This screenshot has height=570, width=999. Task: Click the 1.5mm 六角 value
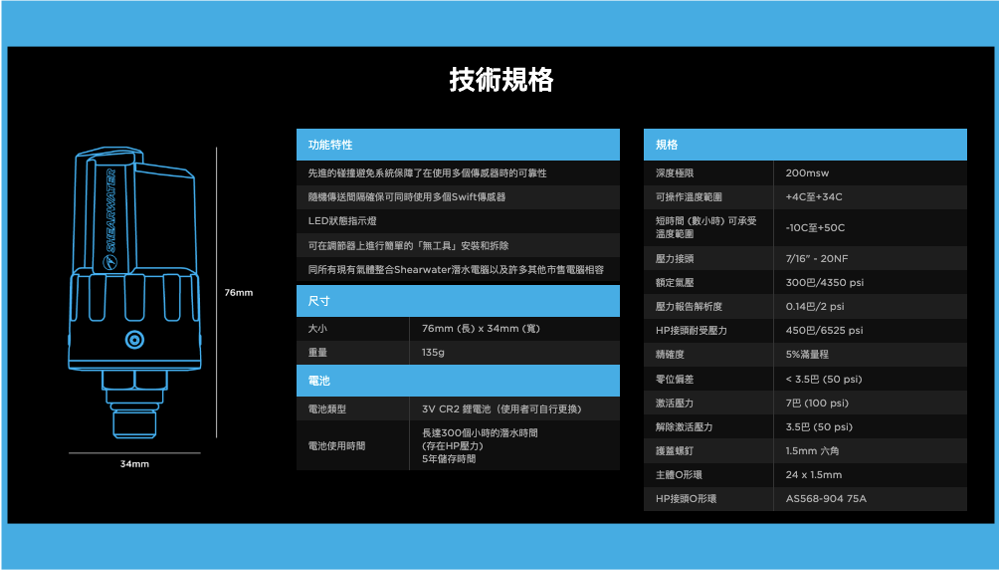click(812, 451)
